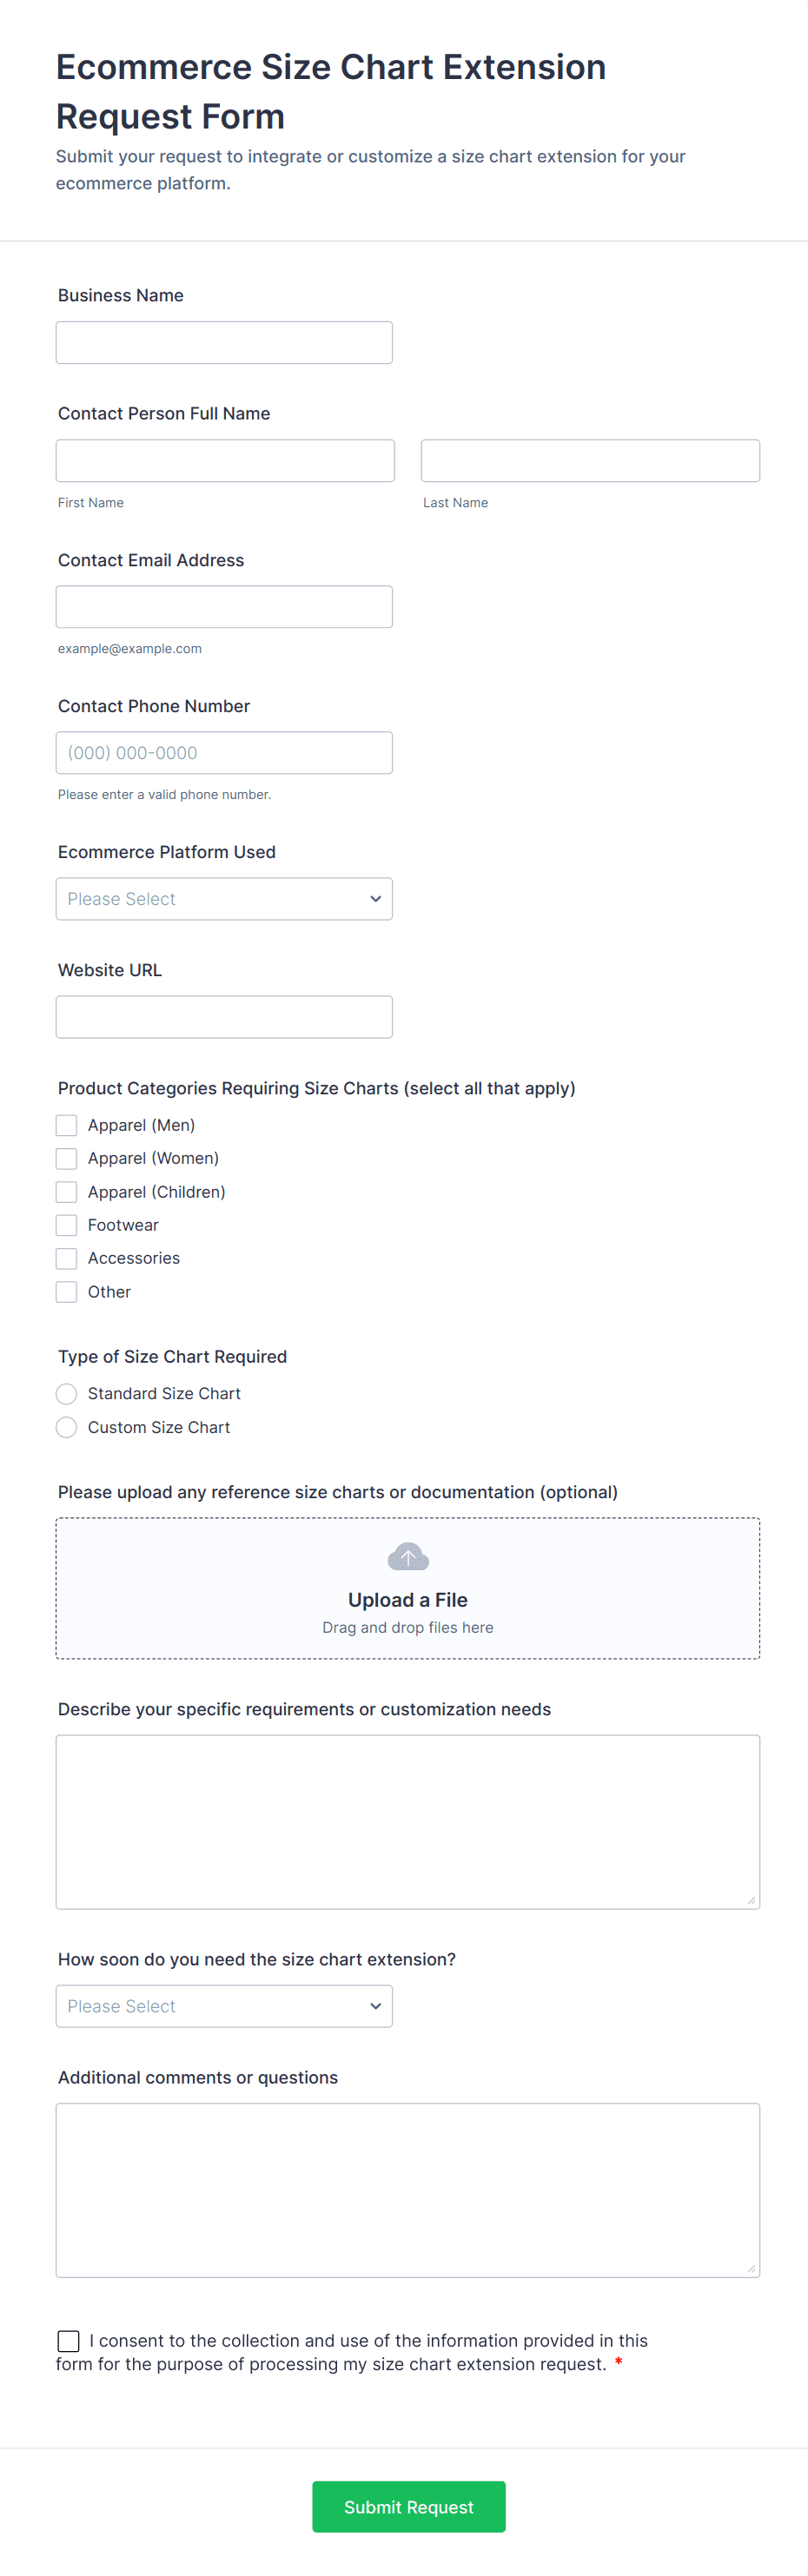The width and height of the screenshot is (808, 2576).
Task: Select the Standard Size Chart option
Action: 67,1393
